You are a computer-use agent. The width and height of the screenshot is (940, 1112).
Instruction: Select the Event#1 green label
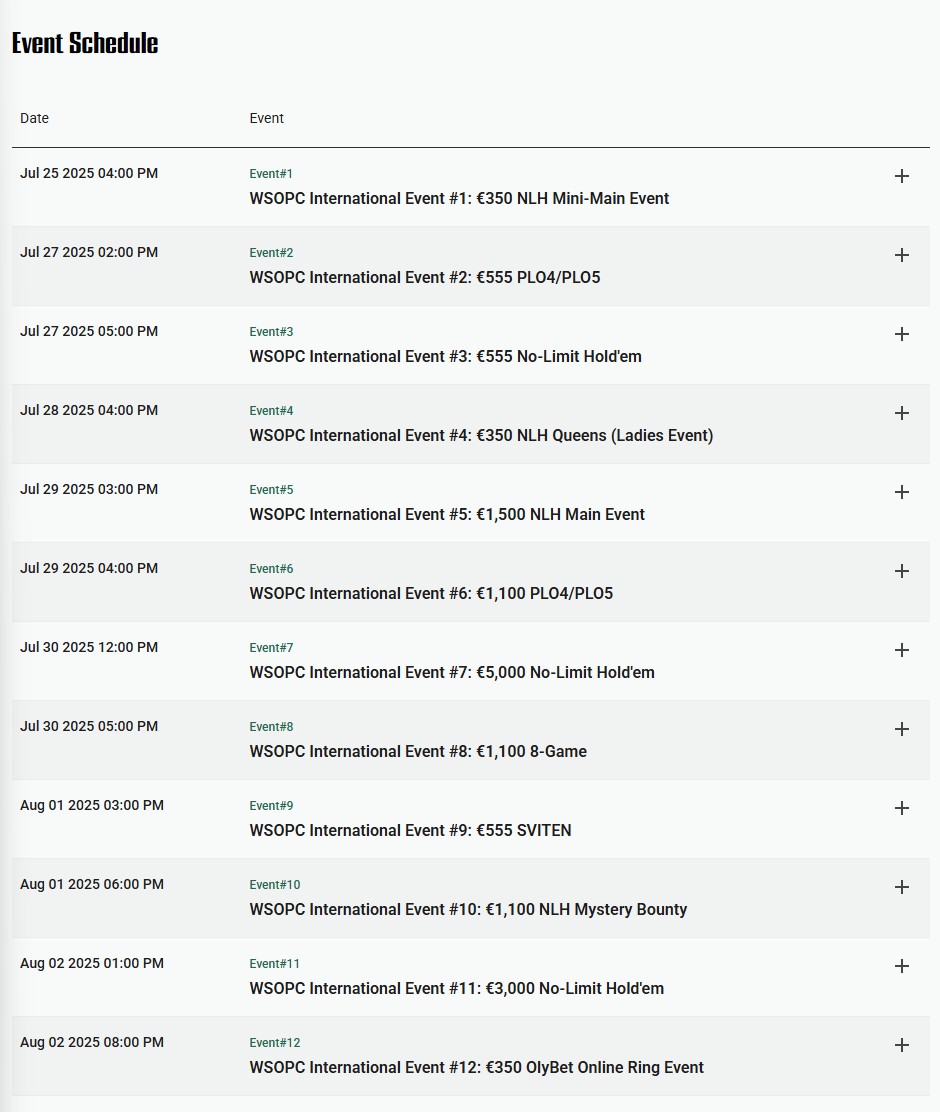click(x=271, y=174)
